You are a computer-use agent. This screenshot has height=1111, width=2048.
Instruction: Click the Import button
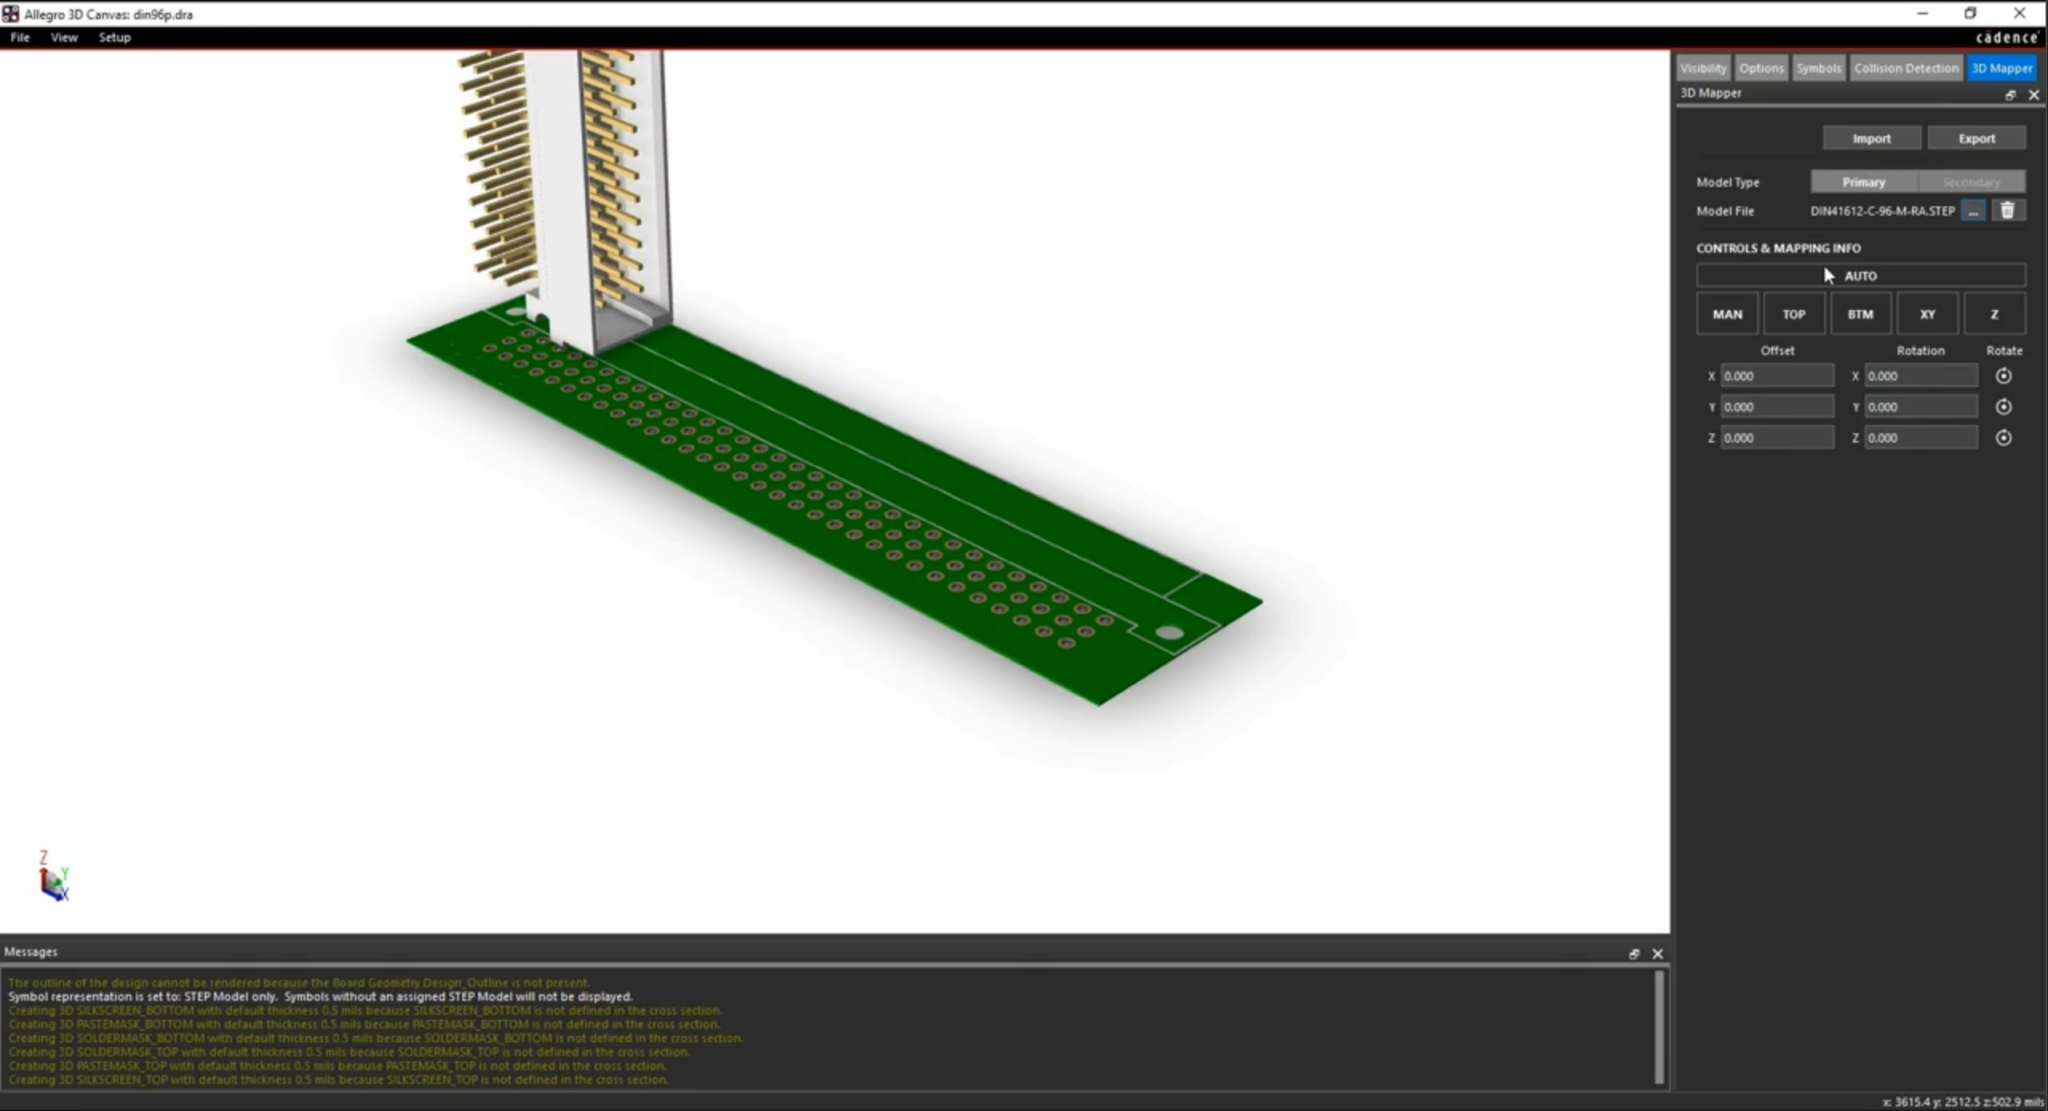1870,137
